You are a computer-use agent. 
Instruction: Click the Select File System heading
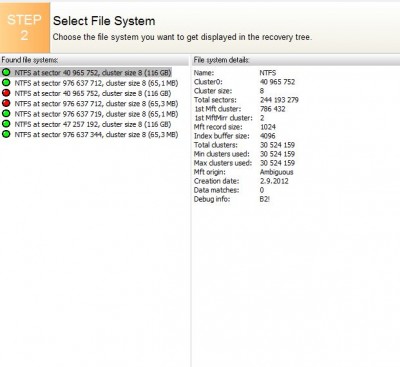tap(104, 21)
